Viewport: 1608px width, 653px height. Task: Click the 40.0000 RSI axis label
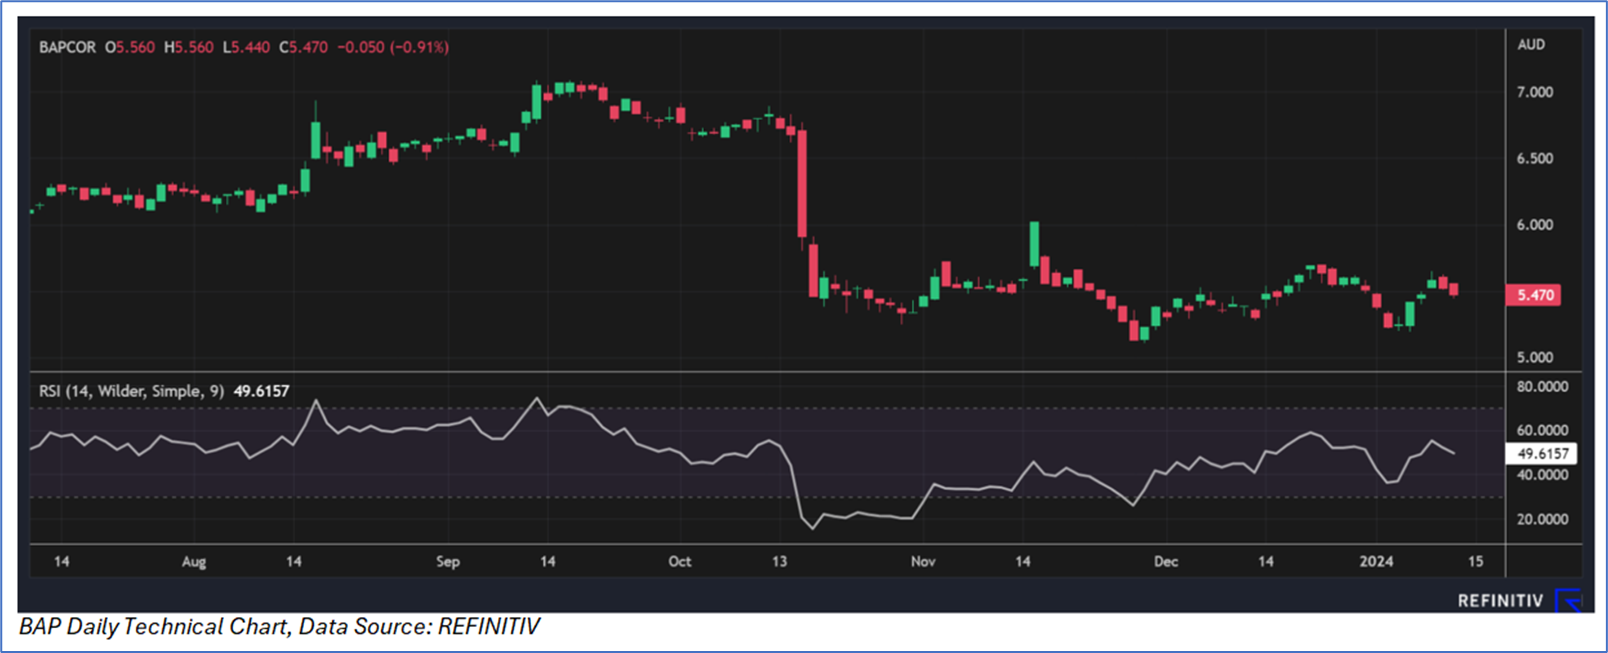pos(1542,475)
